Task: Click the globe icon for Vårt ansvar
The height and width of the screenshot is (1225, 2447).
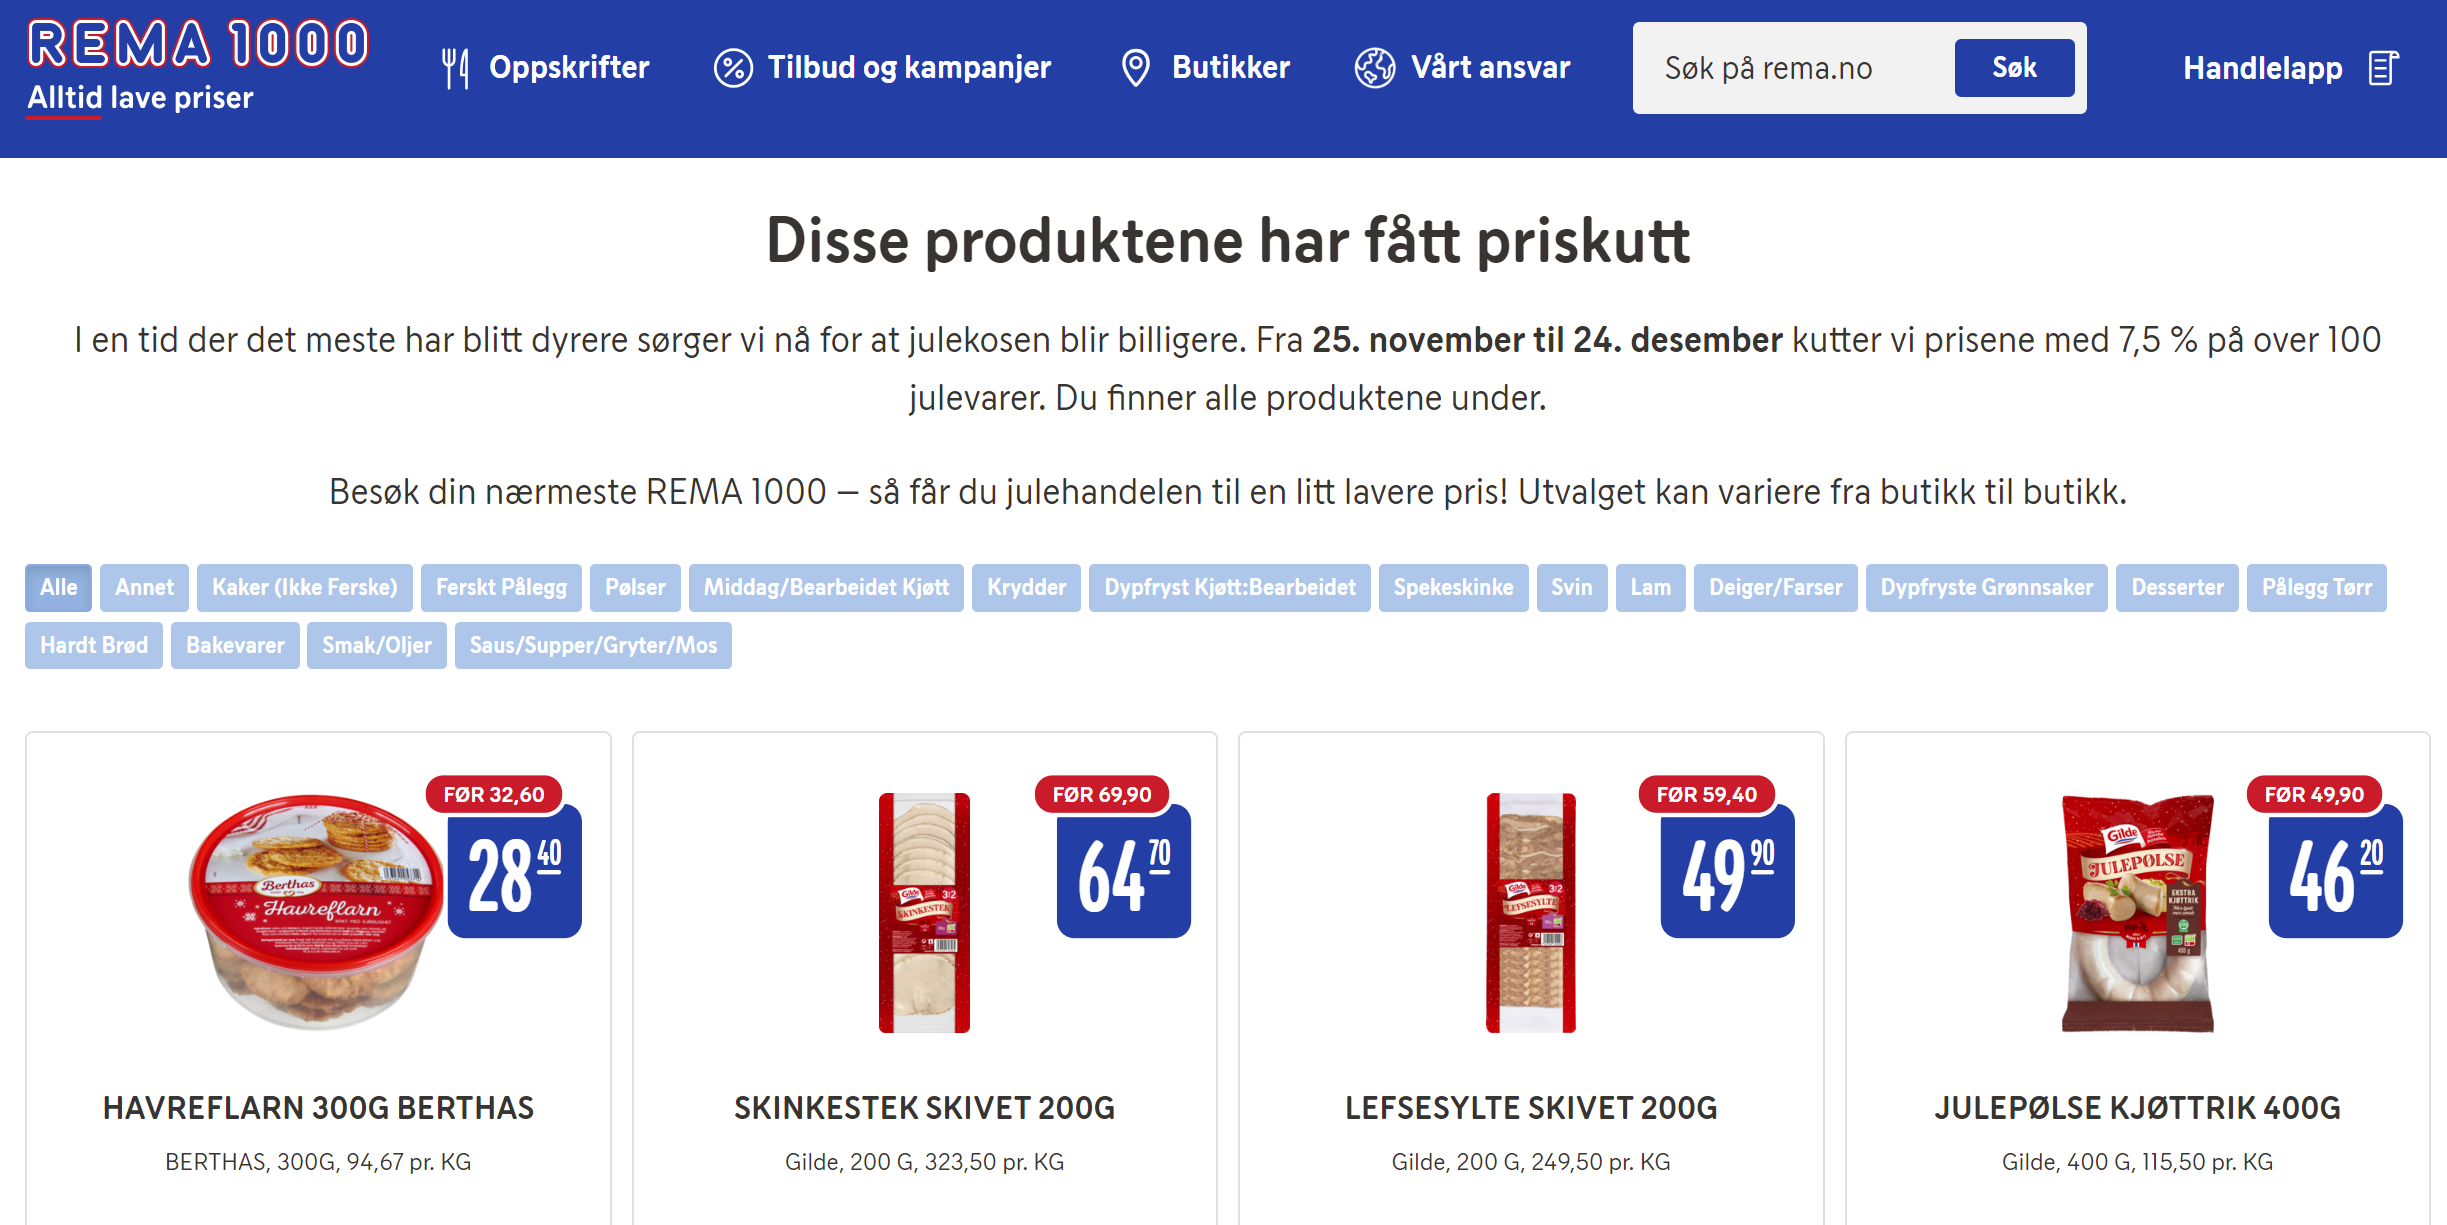Action: 1374,68
